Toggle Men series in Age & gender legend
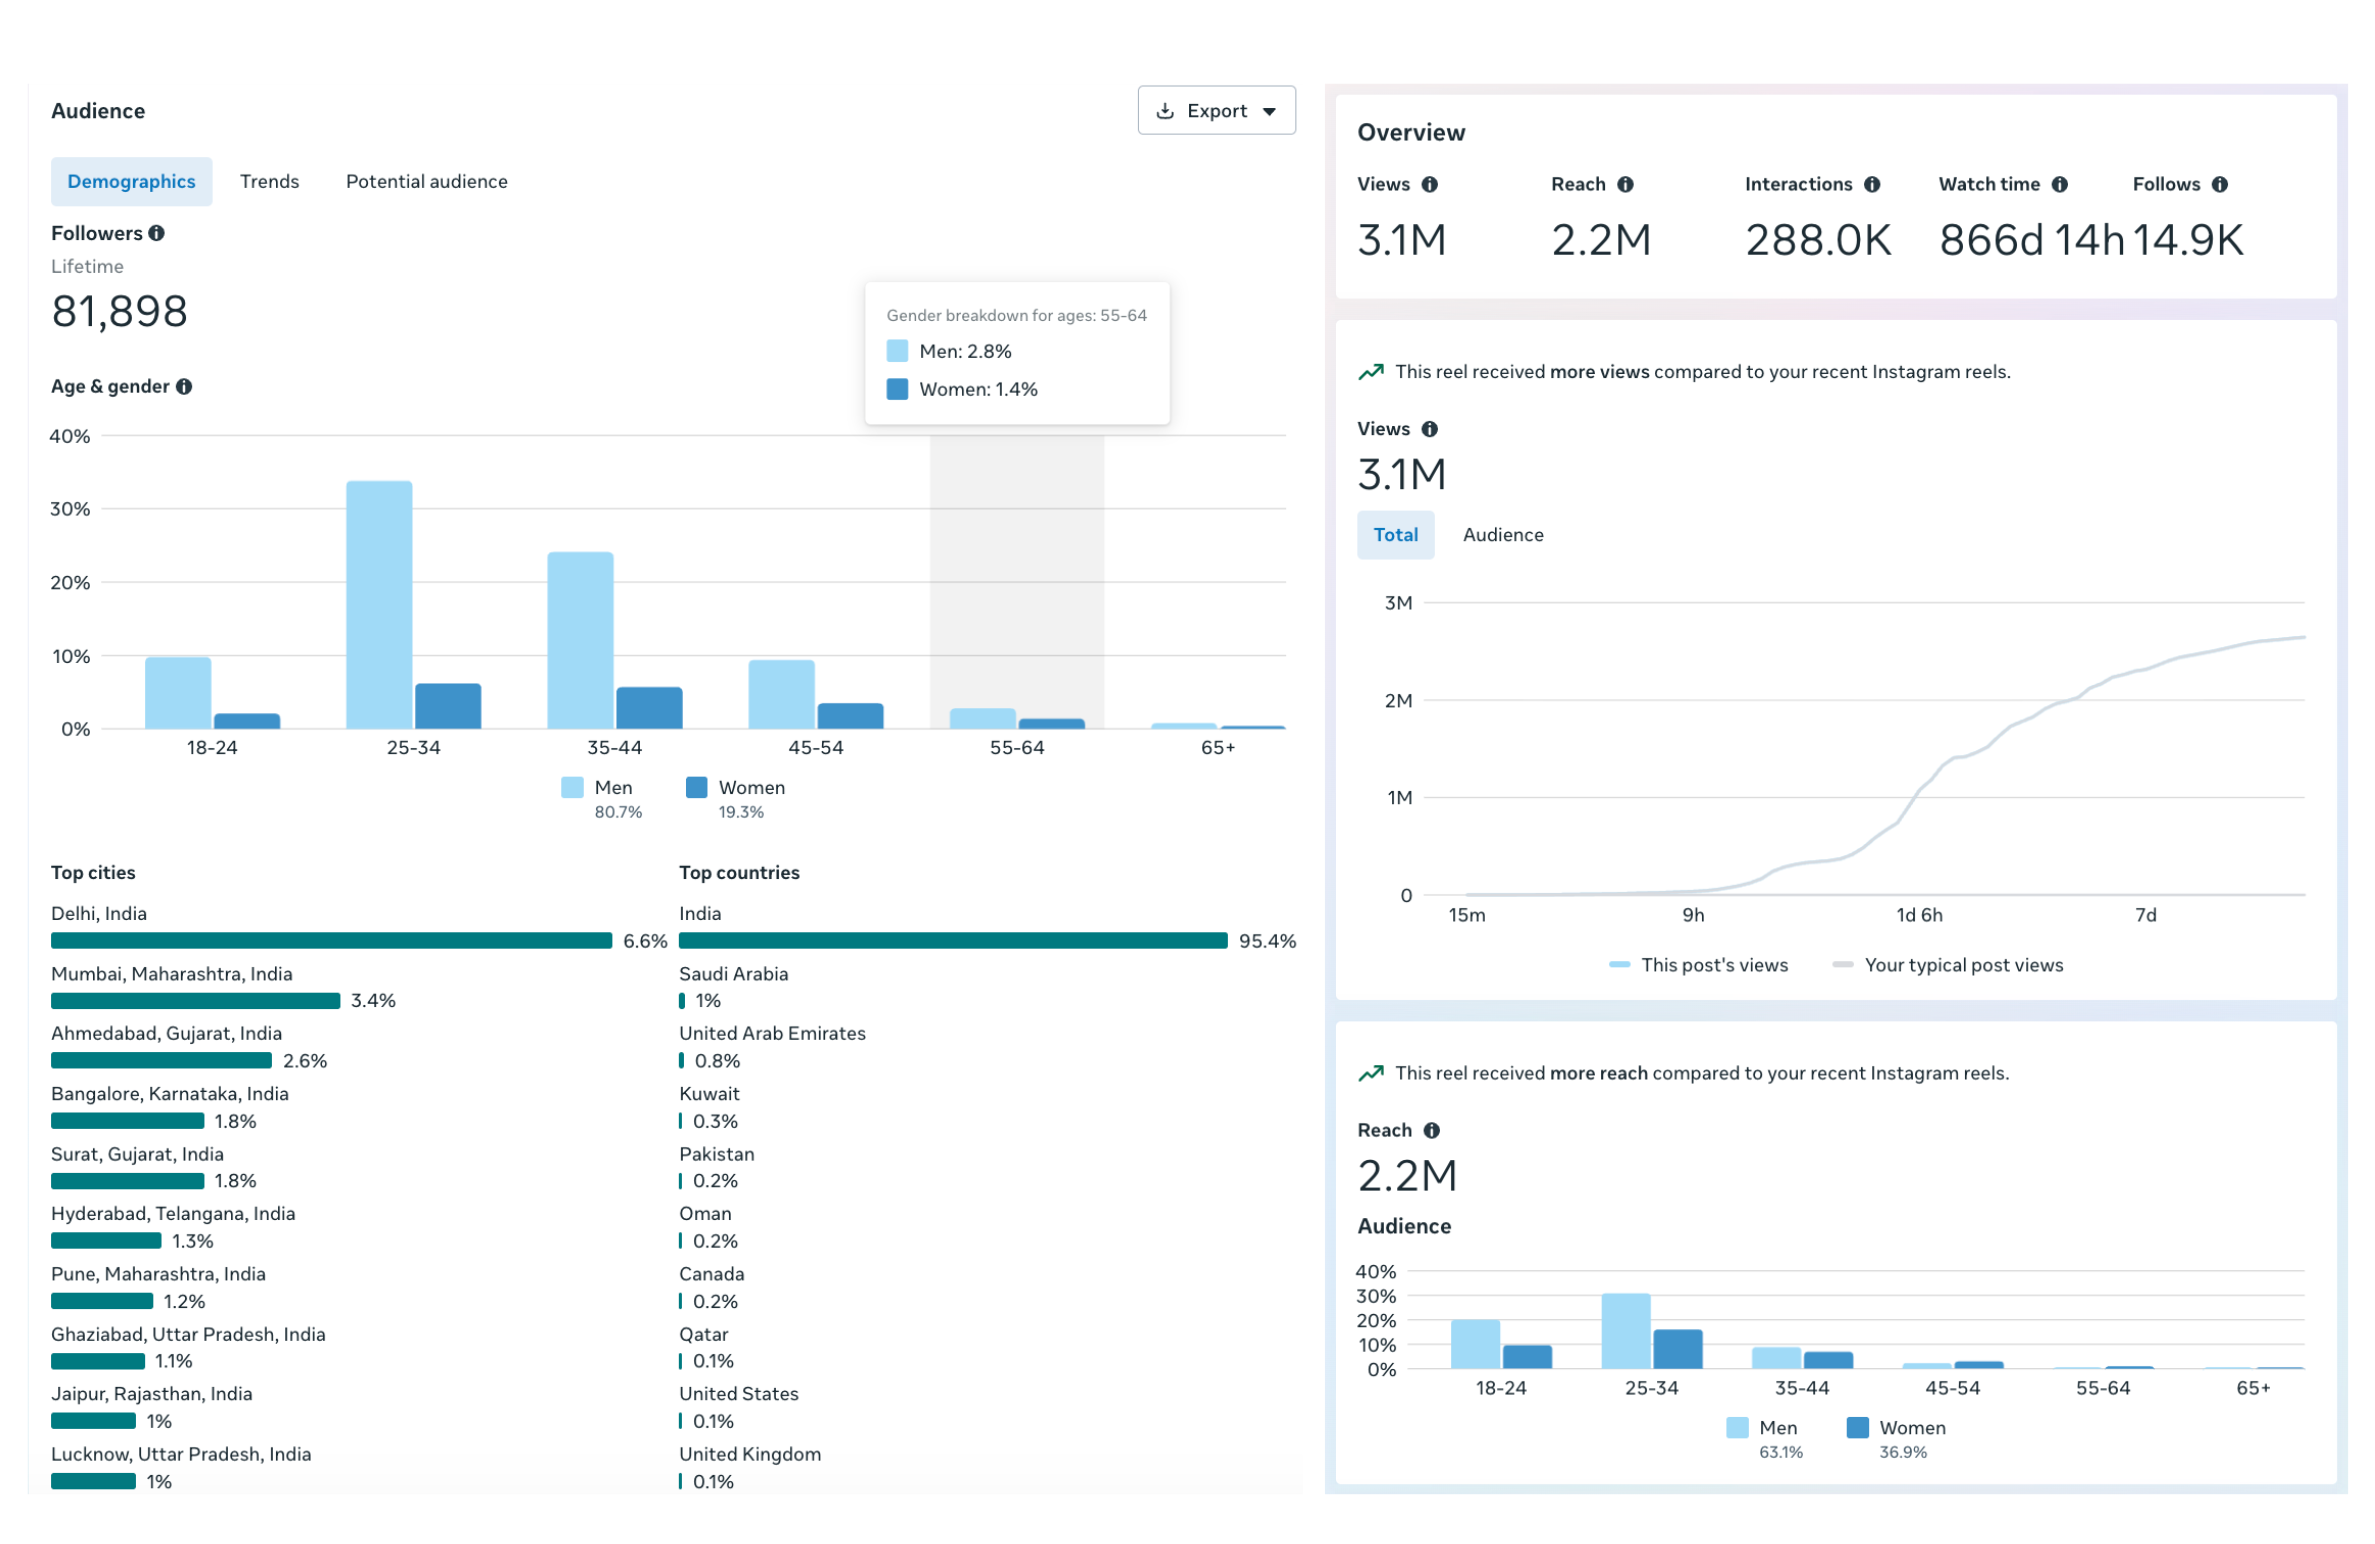 pyautogui.click(x=598, y=788)
